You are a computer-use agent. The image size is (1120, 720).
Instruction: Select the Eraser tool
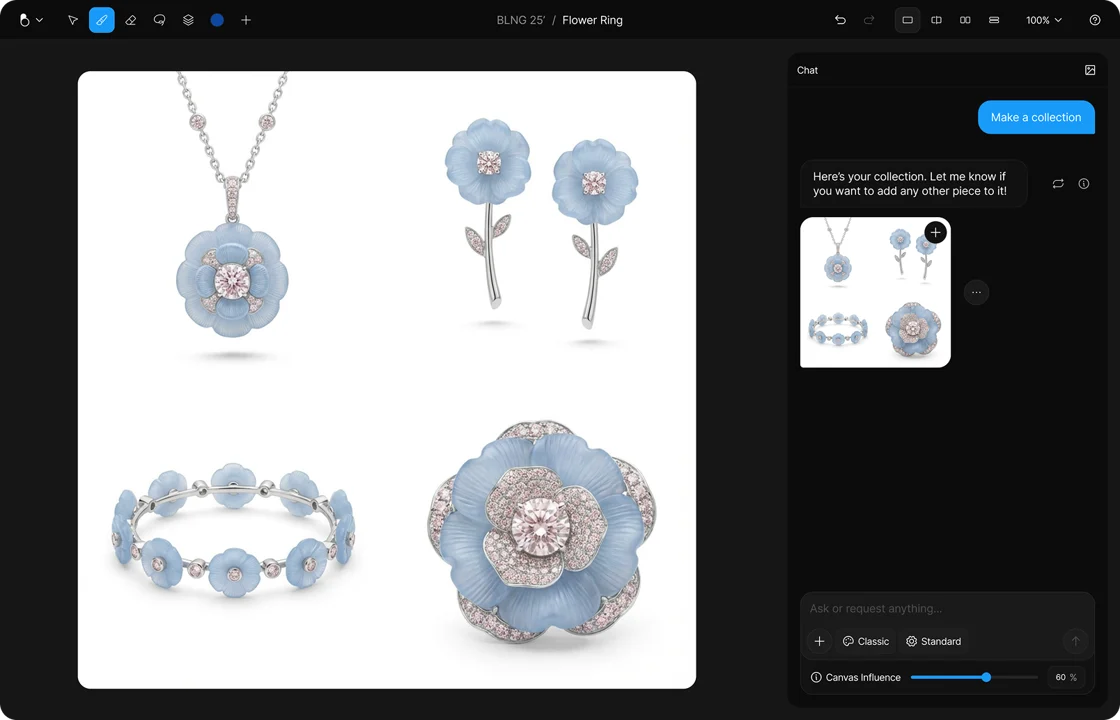[x=131, y=20]
